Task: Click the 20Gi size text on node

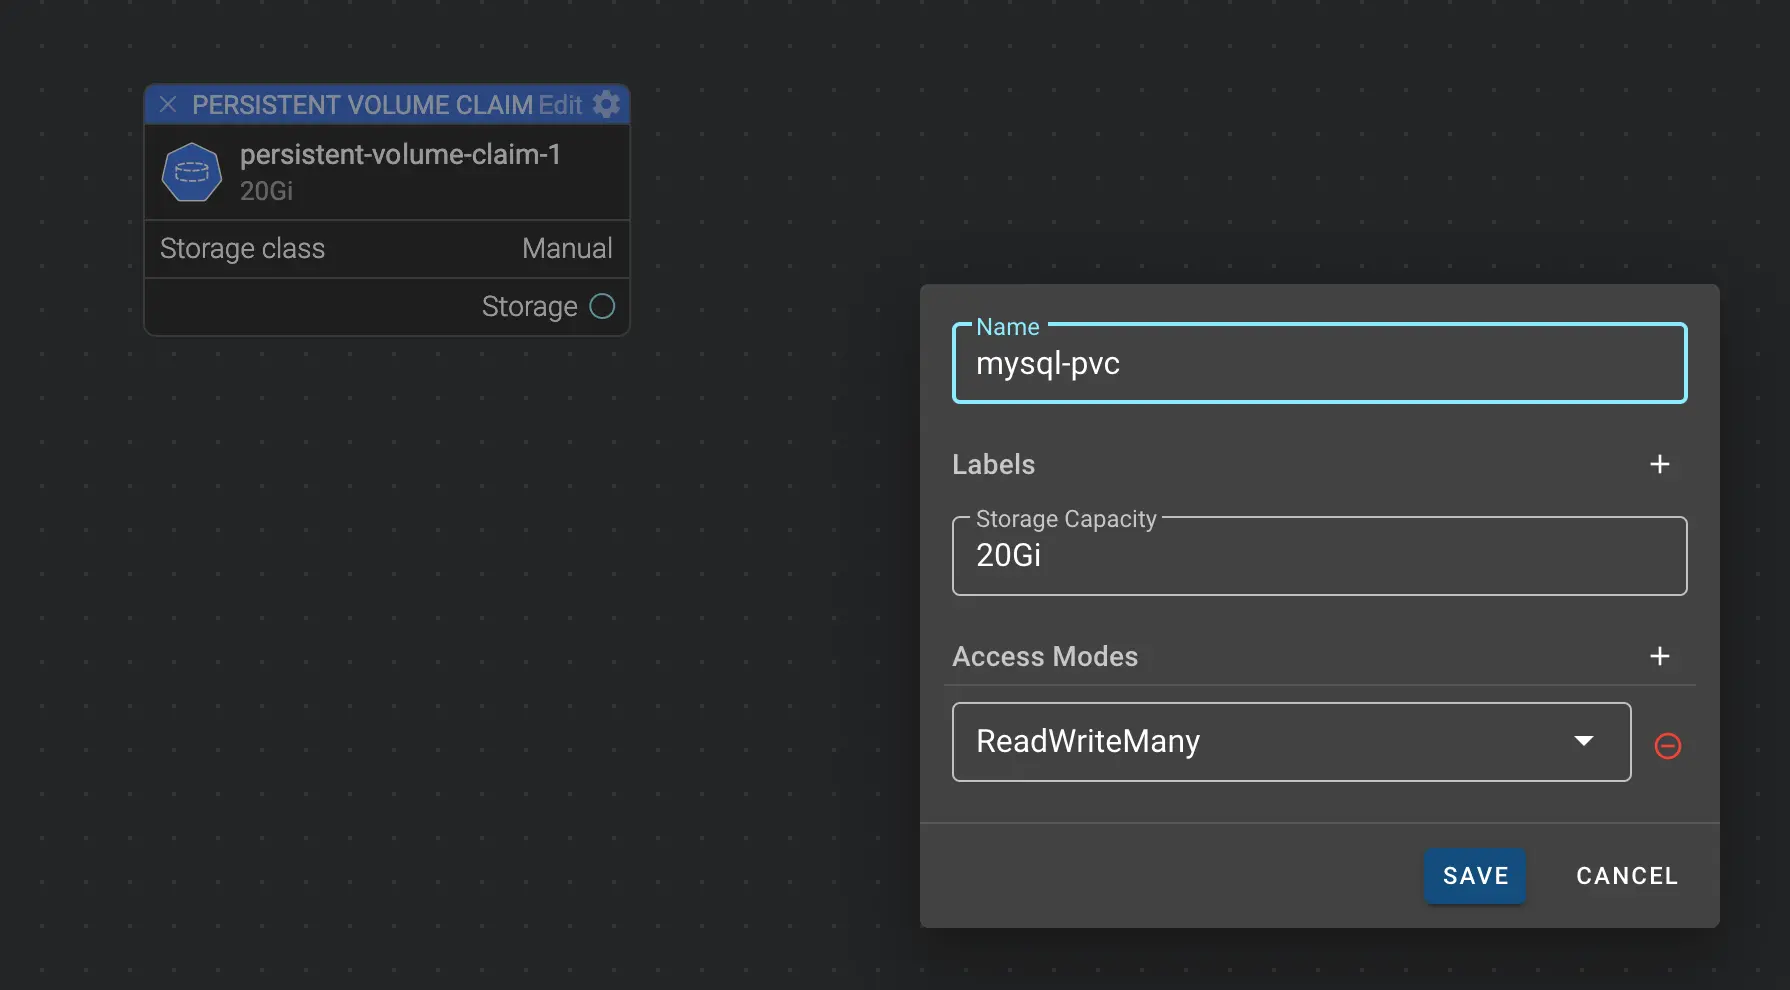Action: (x=266, y=191)
